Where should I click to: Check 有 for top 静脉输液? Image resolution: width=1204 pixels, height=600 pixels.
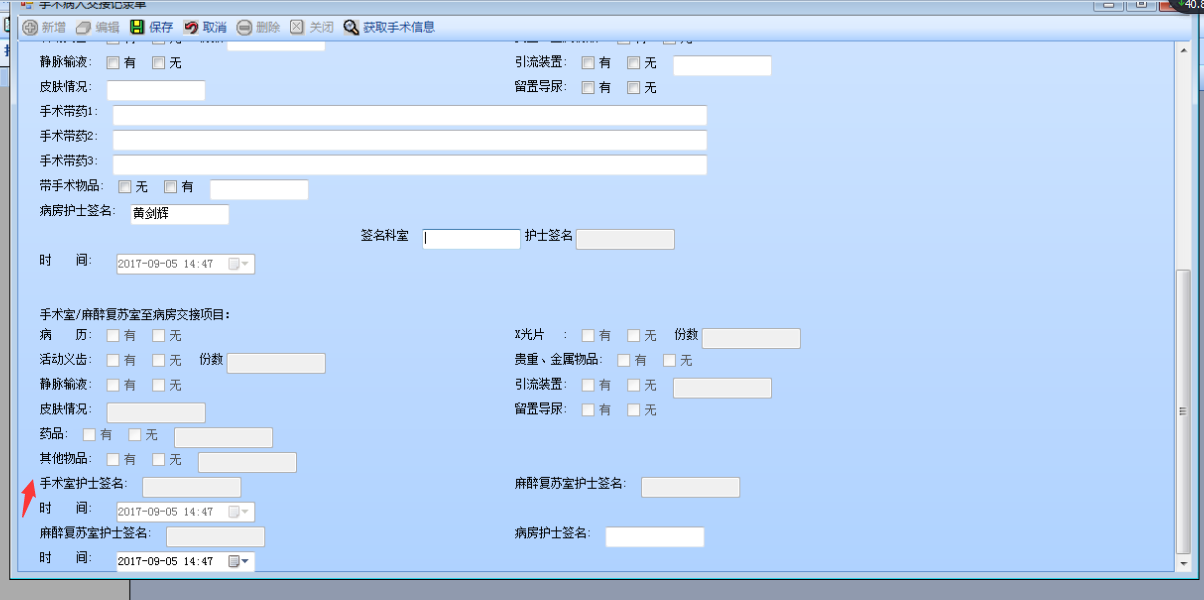tap(113, 63)
